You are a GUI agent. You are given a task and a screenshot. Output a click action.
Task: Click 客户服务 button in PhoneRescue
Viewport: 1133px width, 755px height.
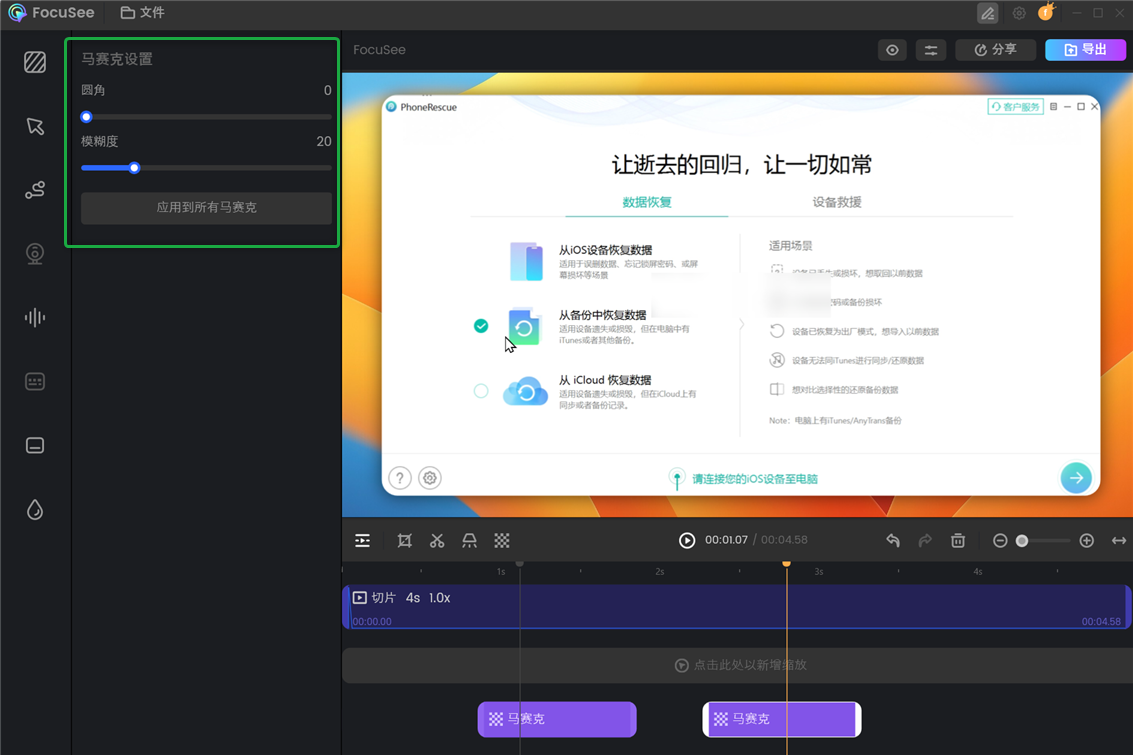point(1015,107)
